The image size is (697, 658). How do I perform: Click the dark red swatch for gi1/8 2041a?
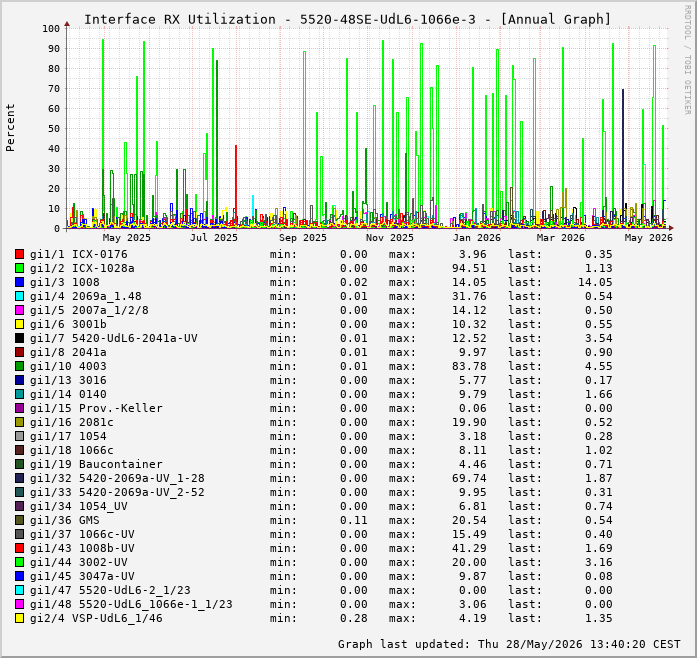point(19,352)
